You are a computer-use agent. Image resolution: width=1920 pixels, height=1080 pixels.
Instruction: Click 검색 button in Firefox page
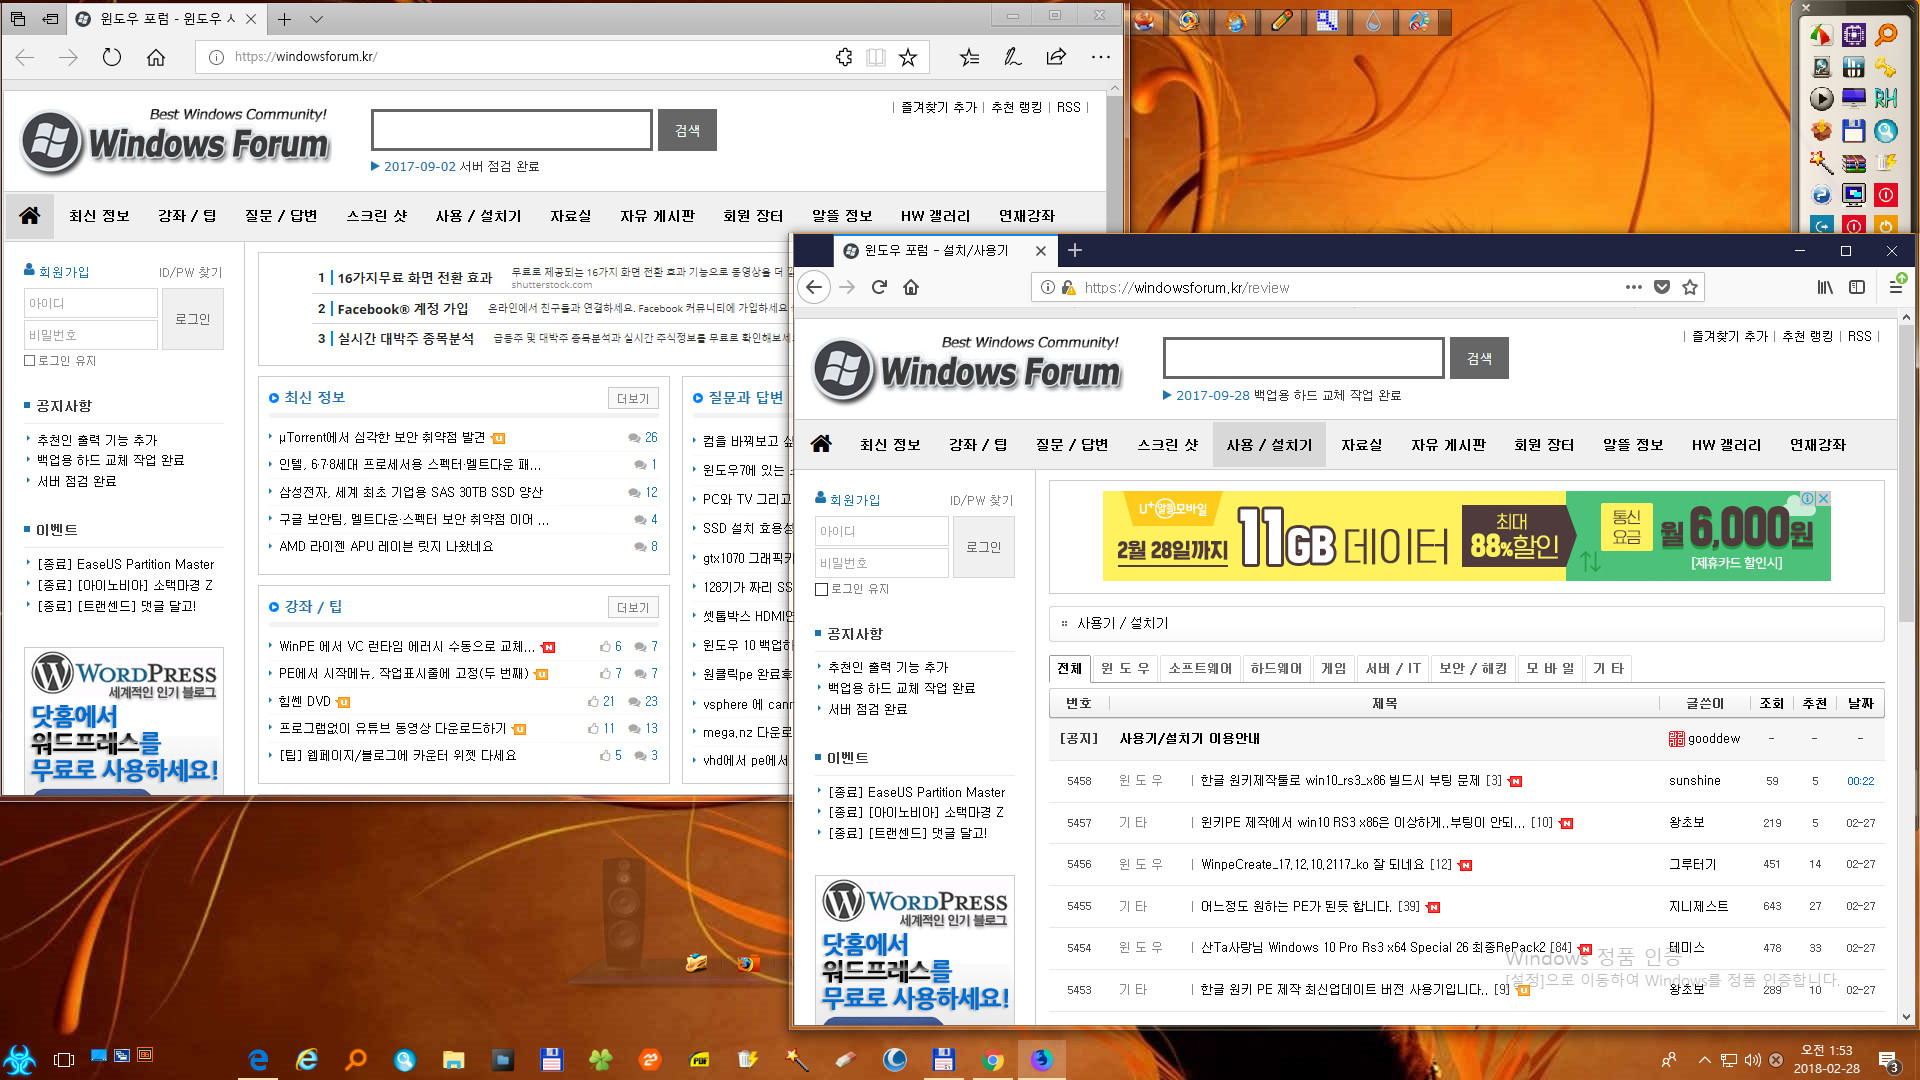coord(1479,358)
